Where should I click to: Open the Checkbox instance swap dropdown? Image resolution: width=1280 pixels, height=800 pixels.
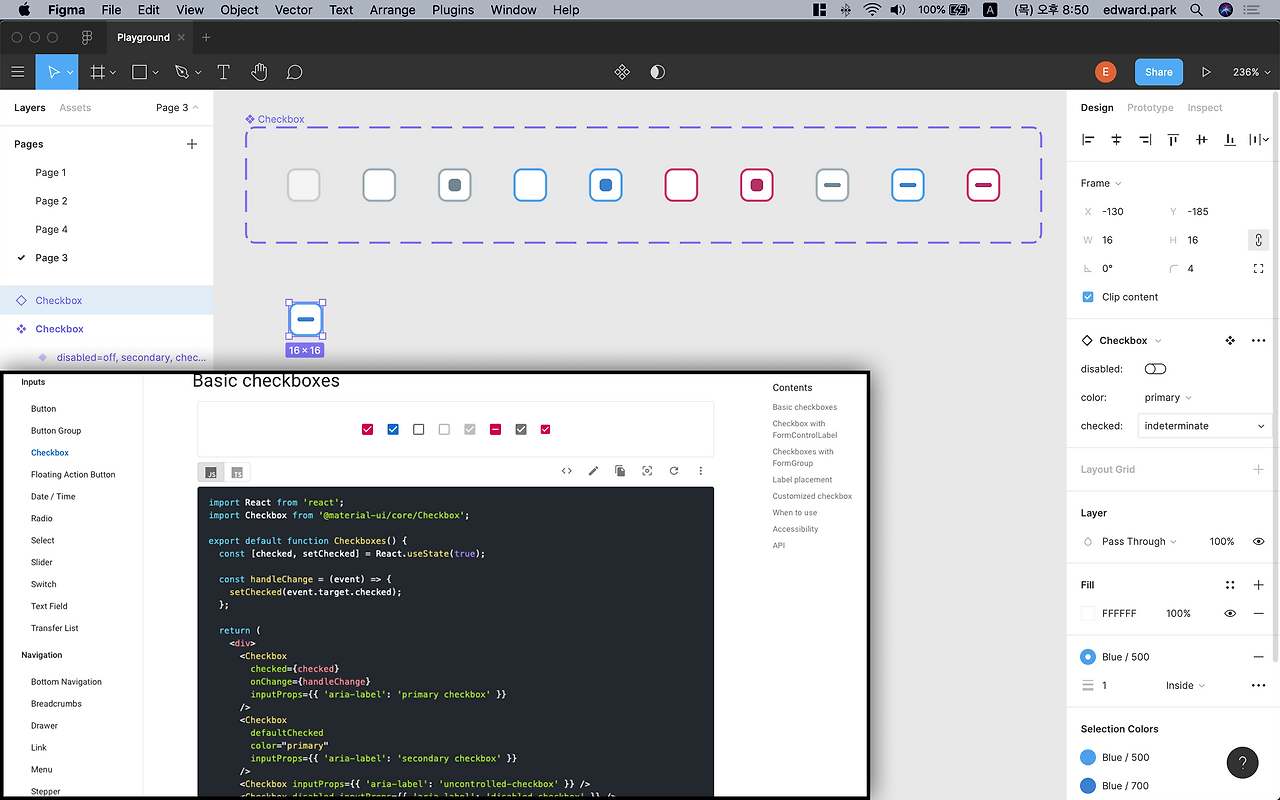[1130, 341]
